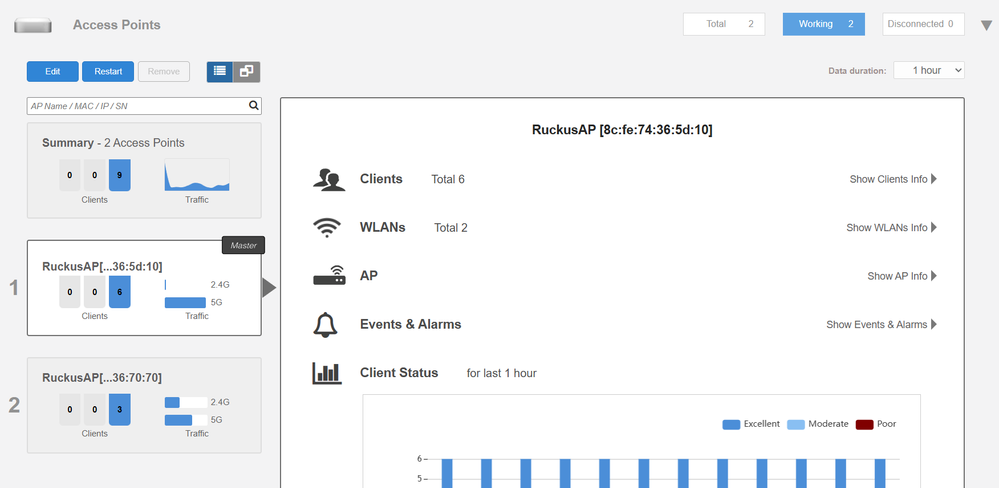Select the RuckusAP[...36:70:70] access point card
The image size is (999, 488).
tap(143, 403)
